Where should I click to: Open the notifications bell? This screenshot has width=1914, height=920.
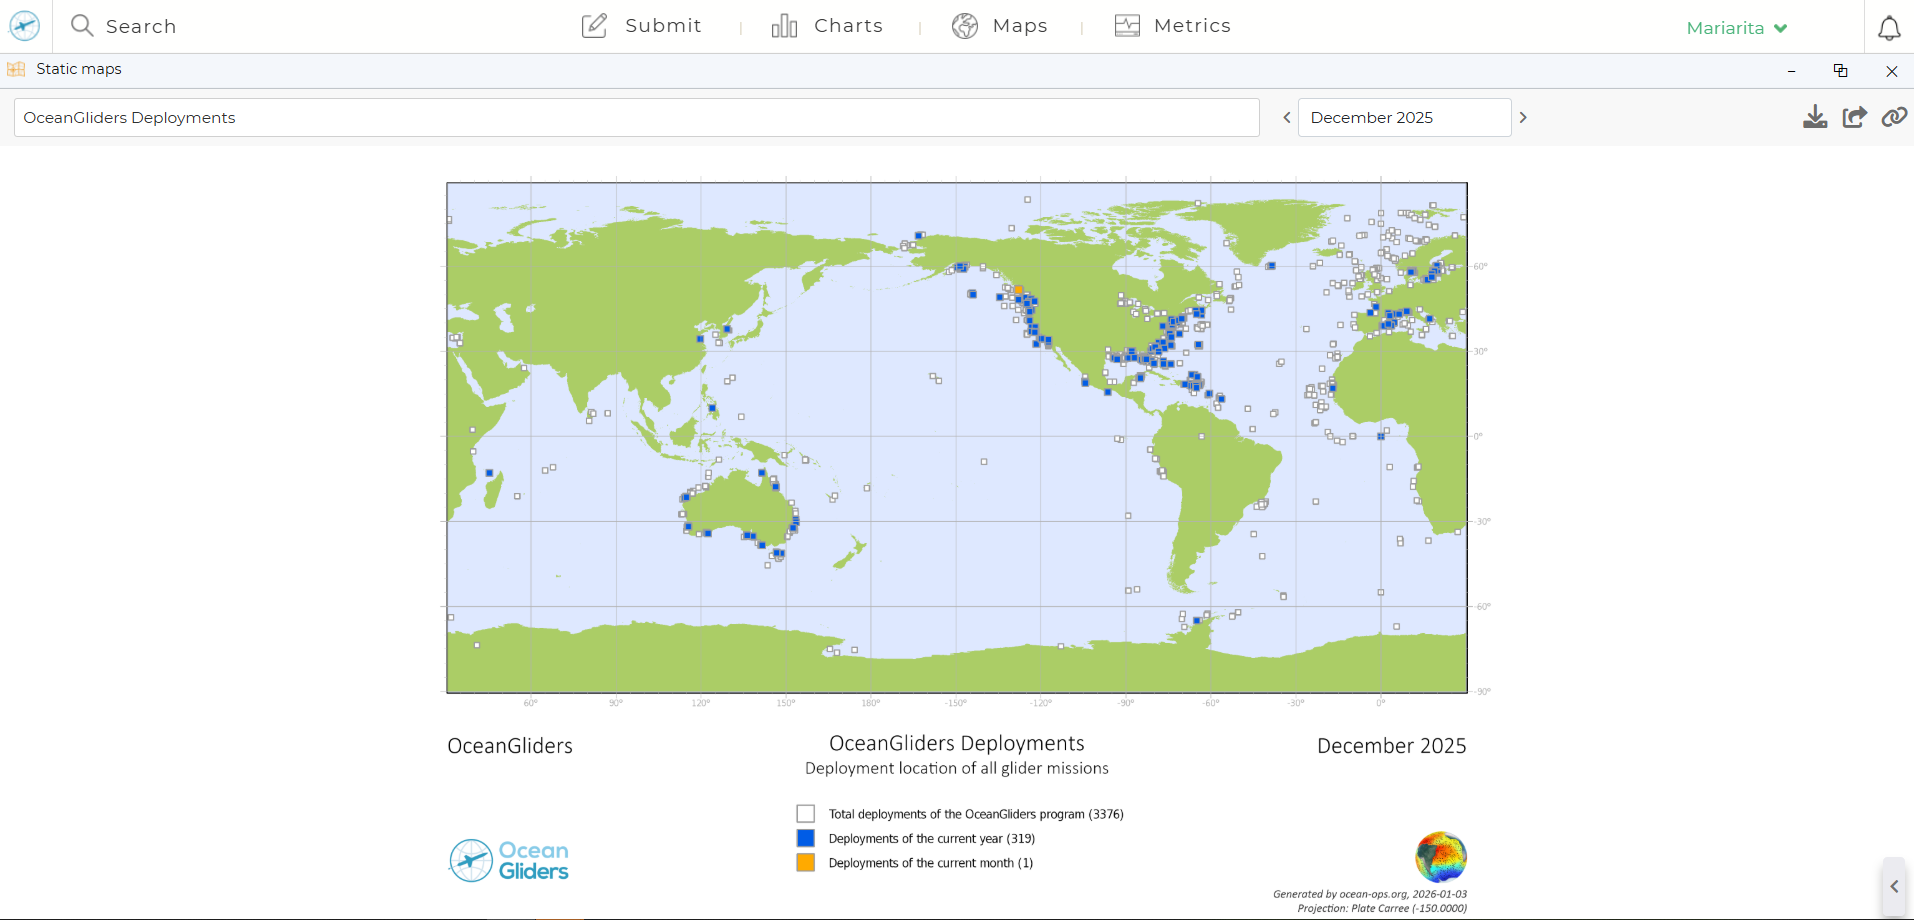coord(1888,28)
